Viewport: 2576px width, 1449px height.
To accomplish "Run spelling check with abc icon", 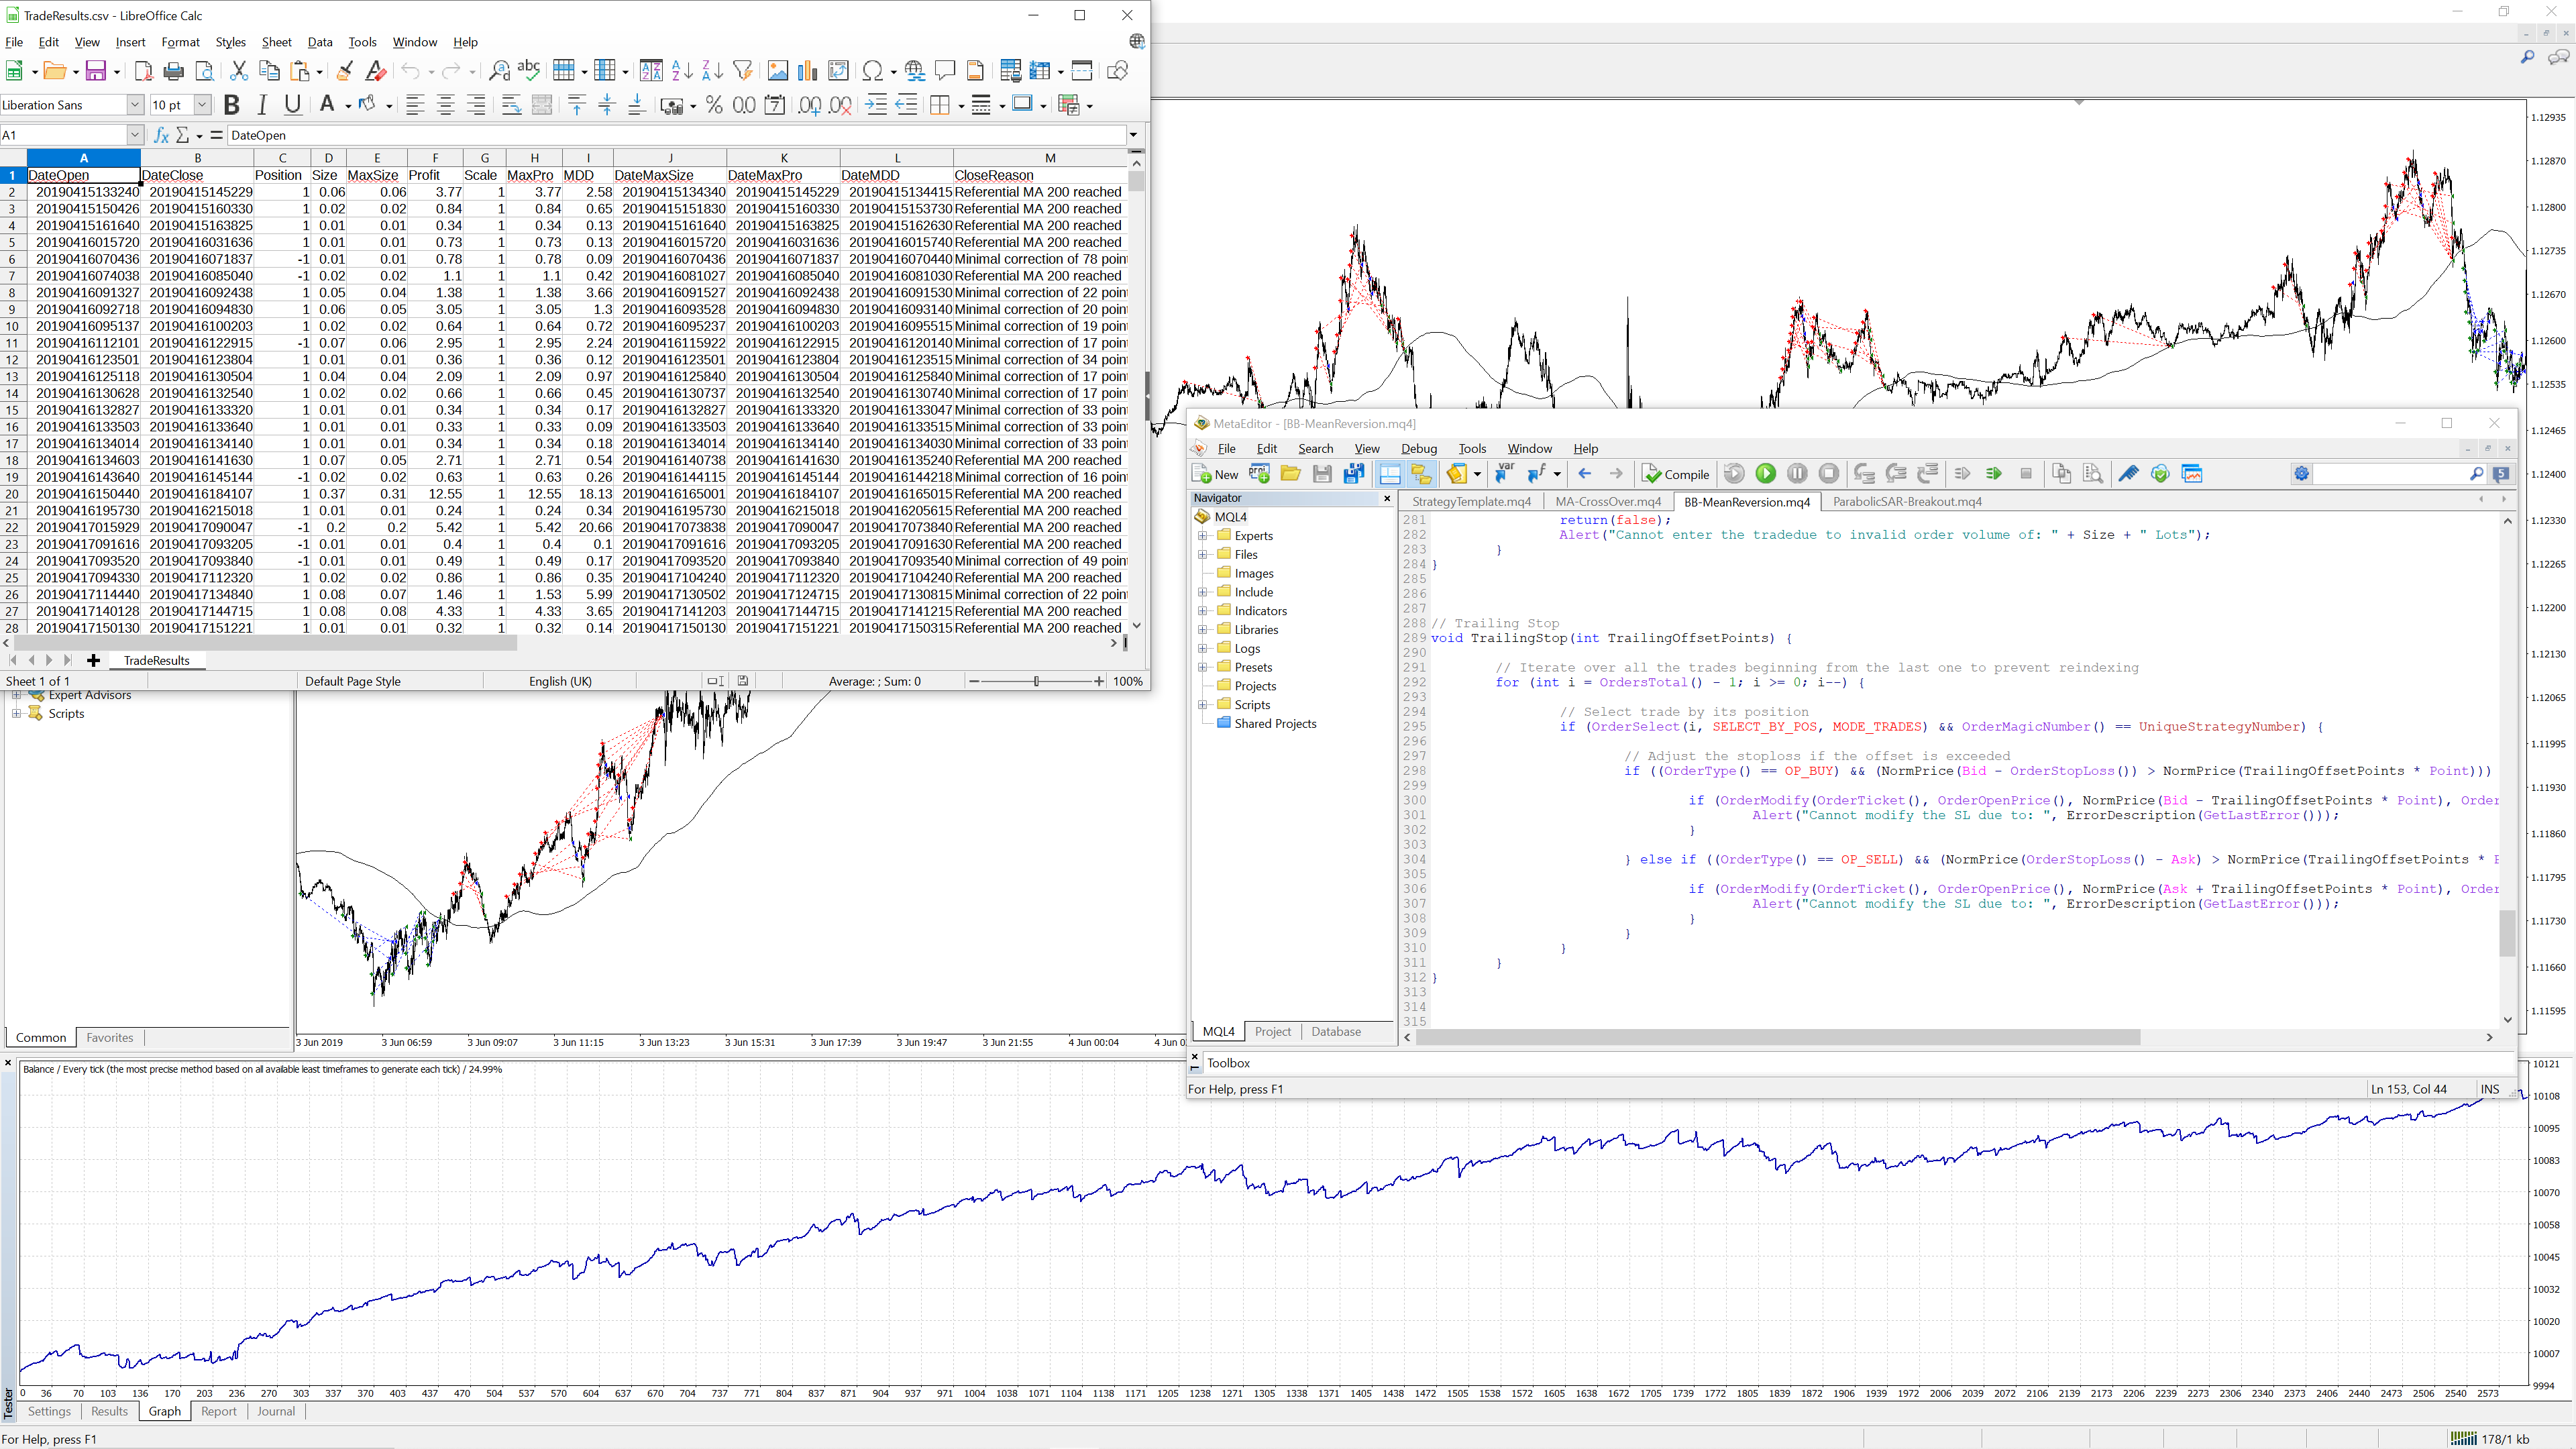I will coord(529,71).
